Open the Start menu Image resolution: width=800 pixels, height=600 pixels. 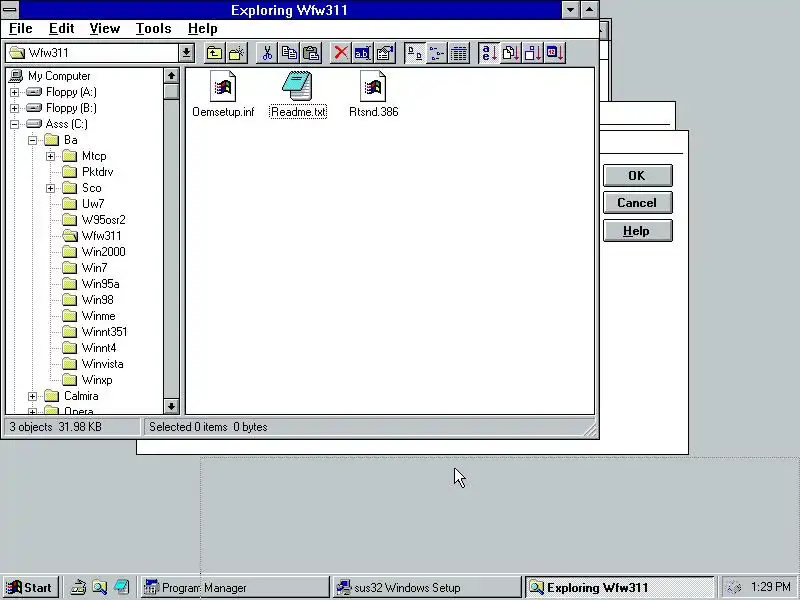(30, 588)
